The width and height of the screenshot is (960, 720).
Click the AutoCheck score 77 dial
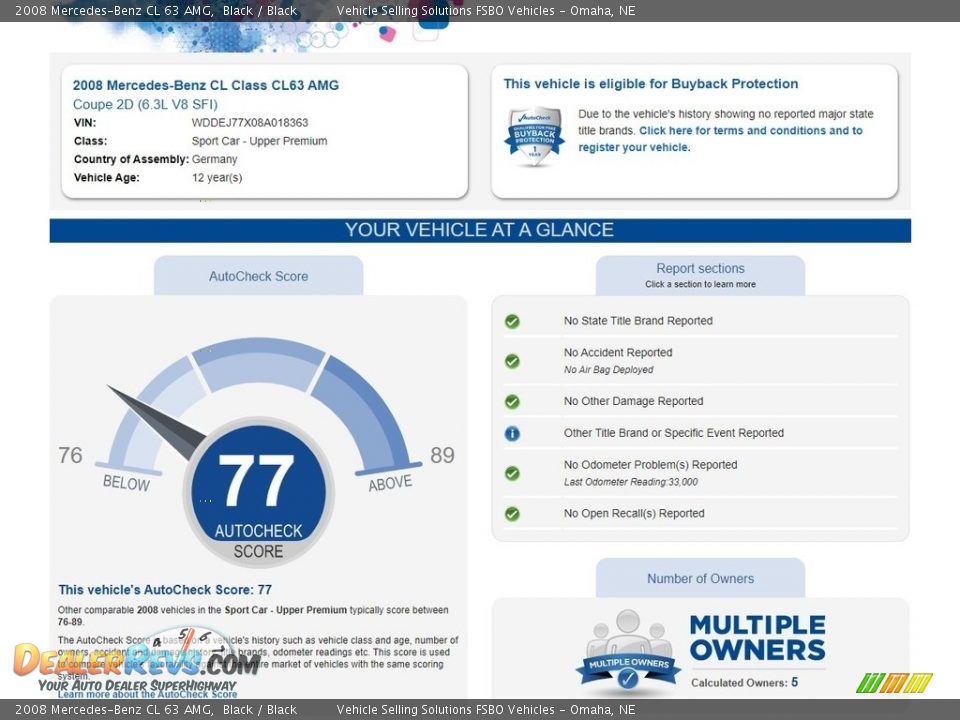click(x=258, y=492)
